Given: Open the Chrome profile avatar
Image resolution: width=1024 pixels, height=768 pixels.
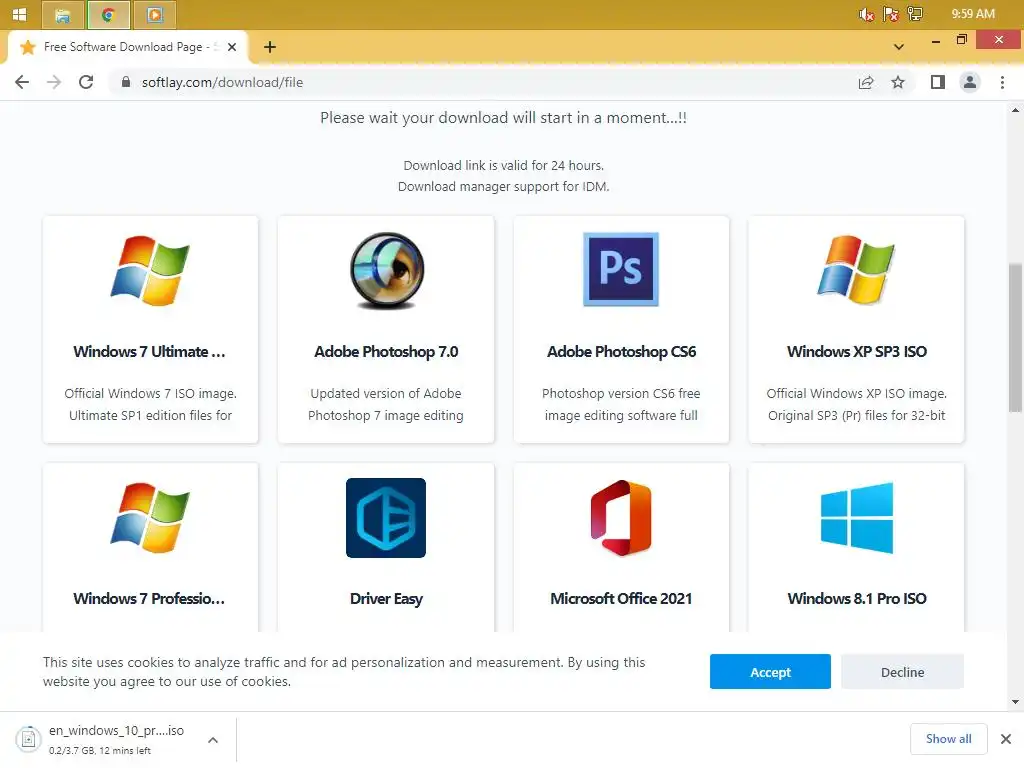Looking at the screenshot, I should [x=970, y=82].
